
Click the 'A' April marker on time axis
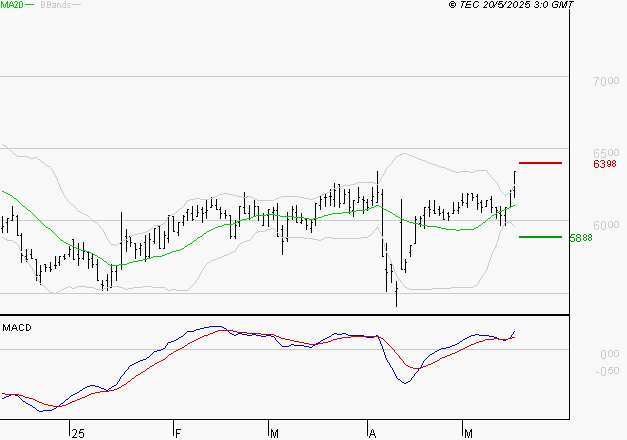tap(372, 432)
